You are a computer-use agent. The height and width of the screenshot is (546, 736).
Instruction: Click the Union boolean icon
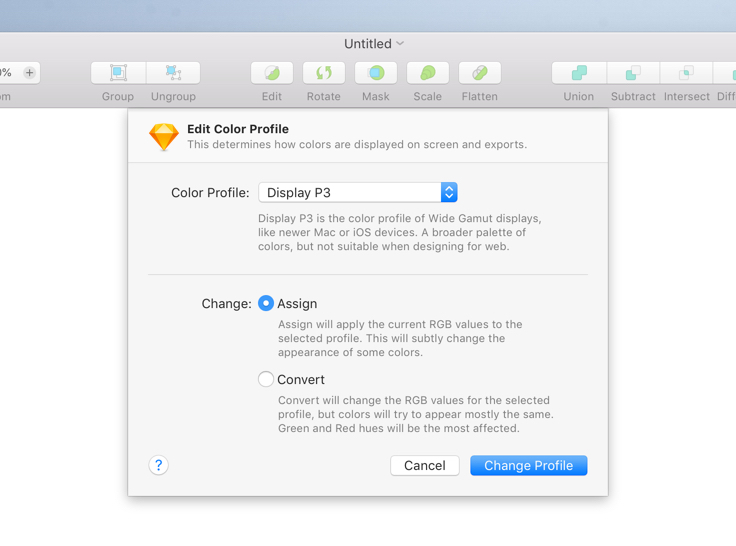(x=579, y=73)
